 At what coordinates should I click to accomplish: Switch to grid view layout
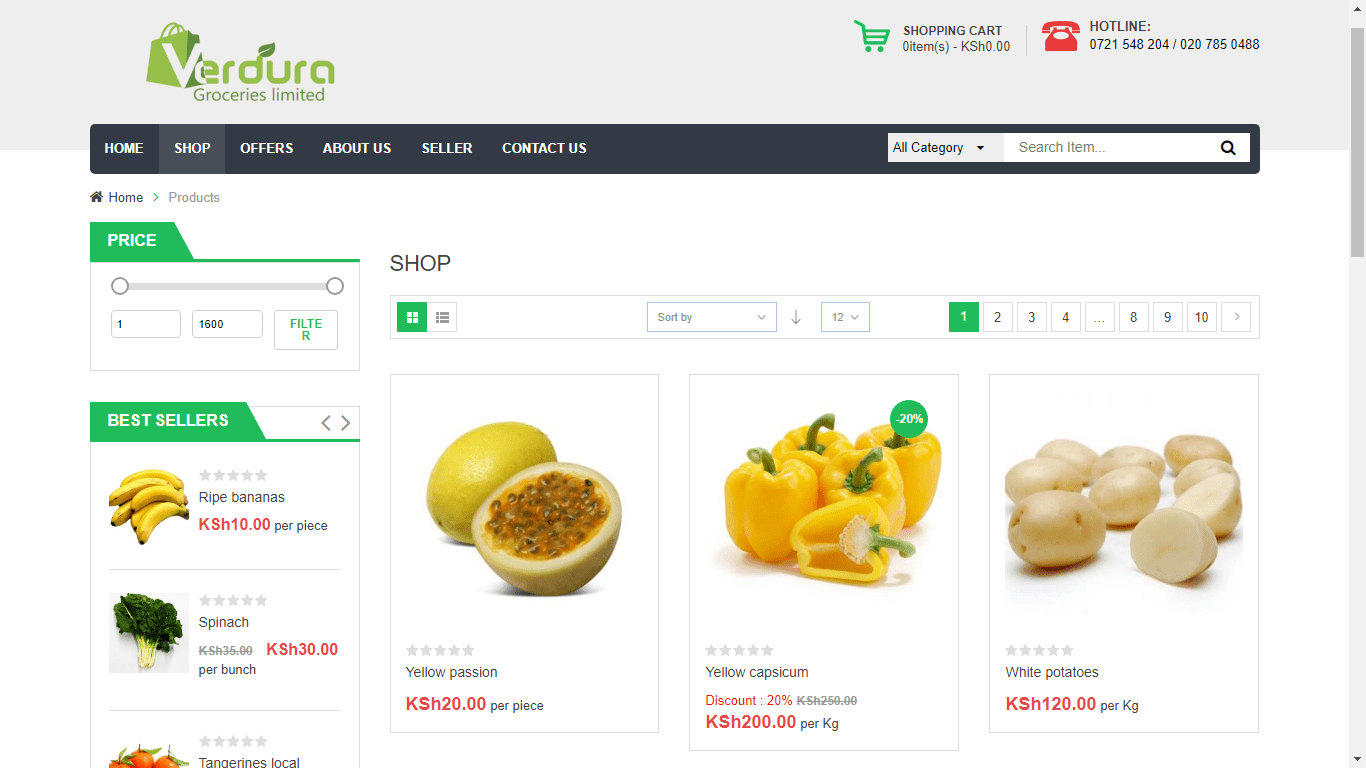click(412, 317)
